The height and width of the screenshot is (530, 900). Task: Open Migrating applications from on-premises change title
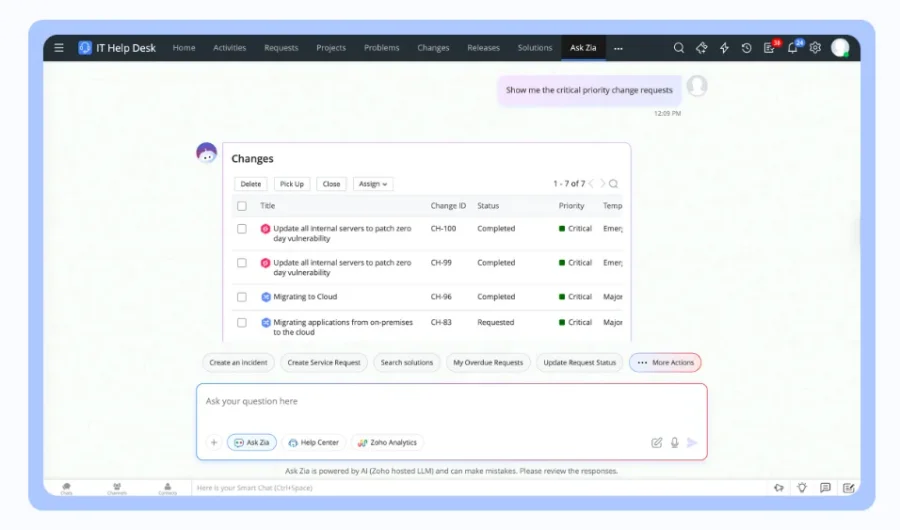coord(343,327)
